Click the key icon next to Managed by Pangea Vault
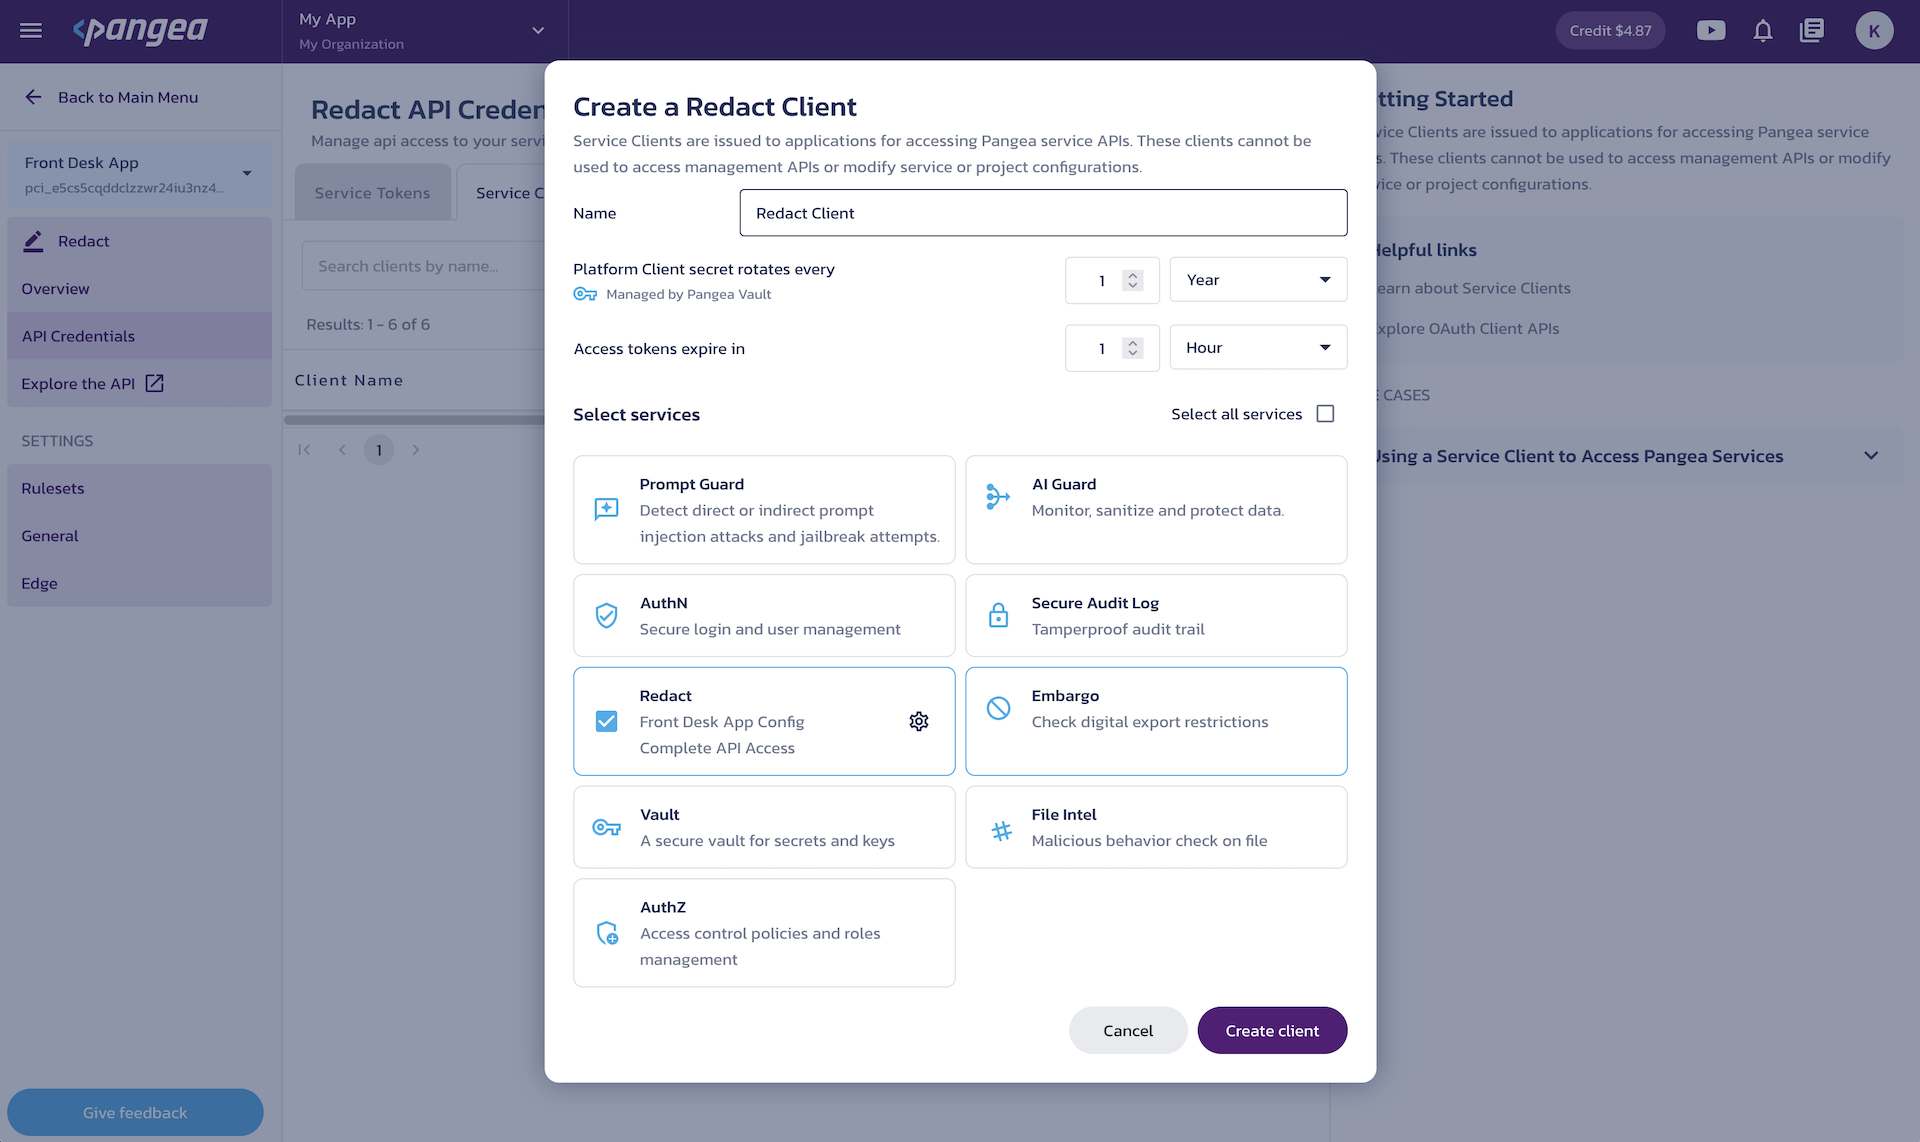This screenshot has height=1142, width=1920. (x=585, y=294)
